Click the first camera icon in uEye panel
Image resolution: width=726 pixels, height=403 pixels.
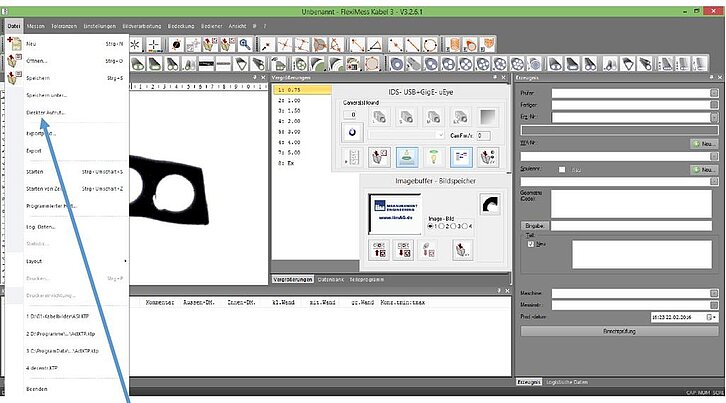coord(380,116)
